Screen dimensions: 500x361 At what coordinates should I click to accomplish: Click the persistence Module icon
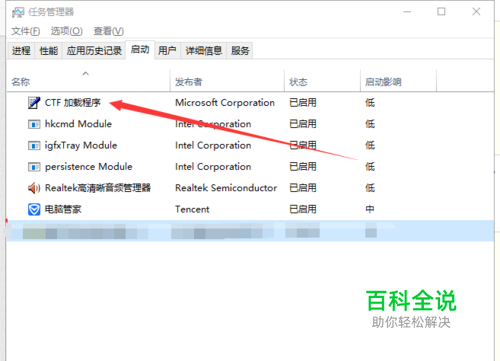coord(34,167)
